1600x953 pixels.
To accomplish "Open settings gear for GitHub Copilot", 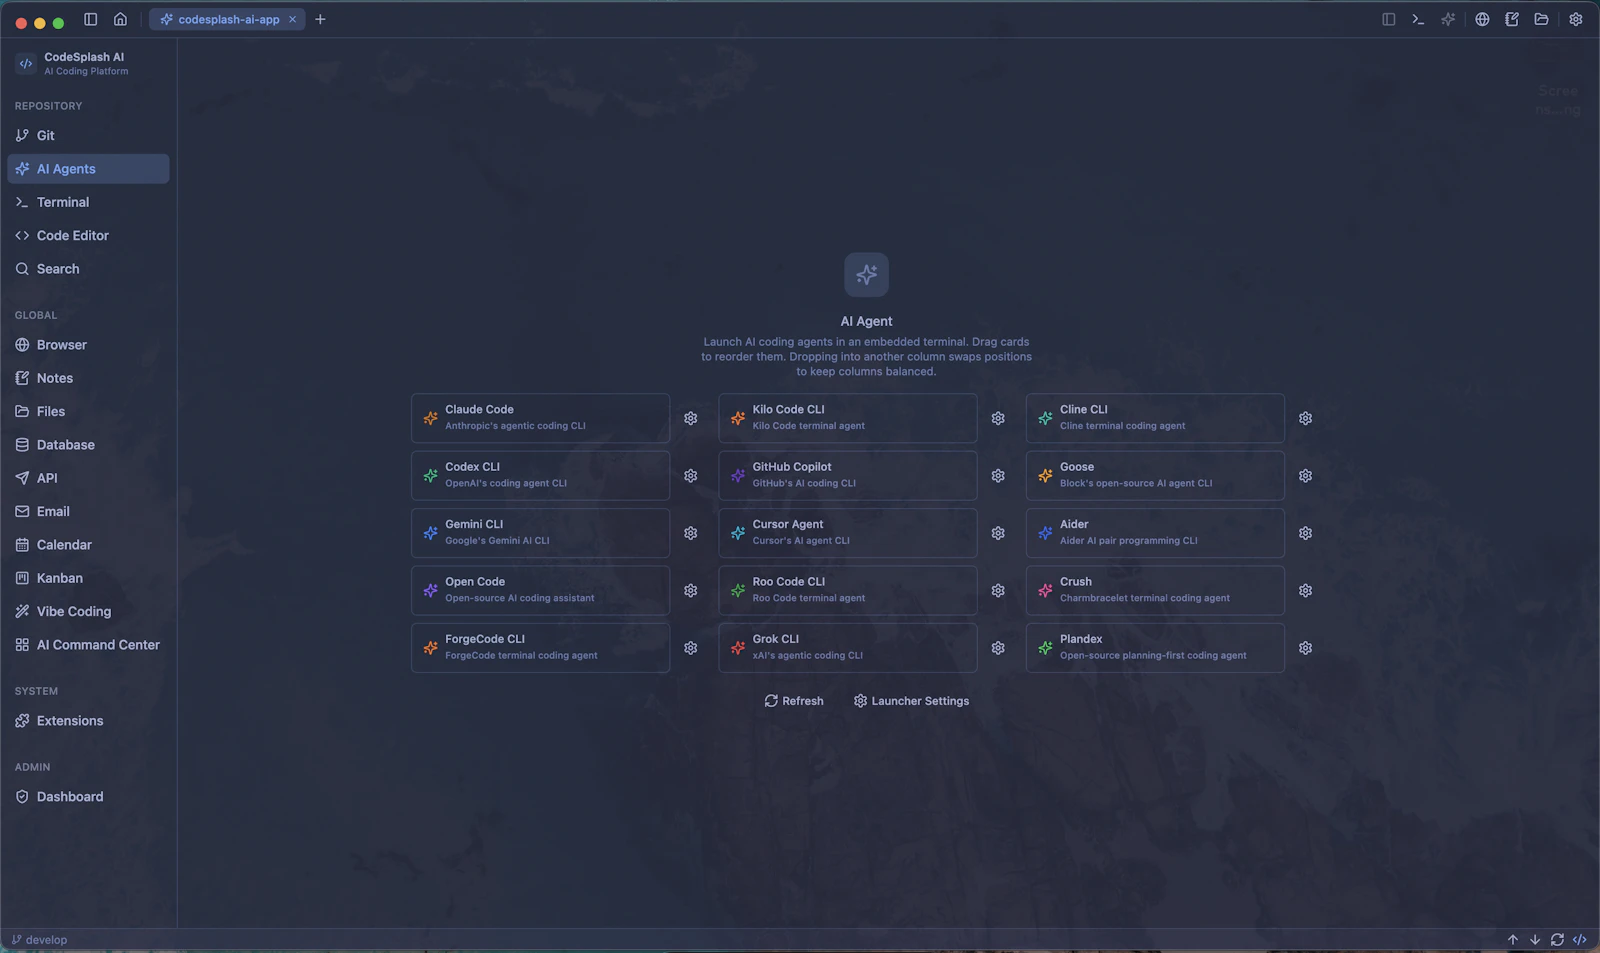I will [x=998, y=476].
